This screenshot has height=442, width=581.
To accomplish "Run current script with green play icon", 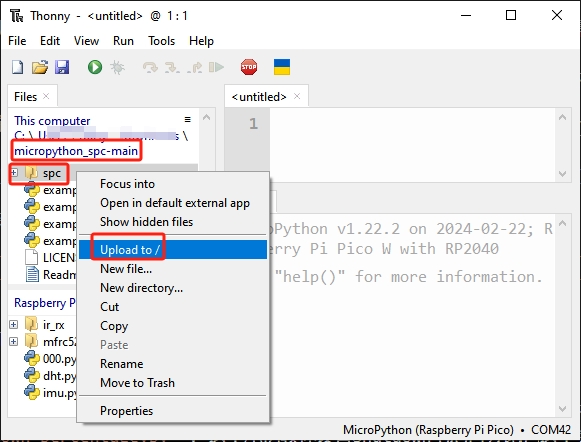I will coord(95,67).
